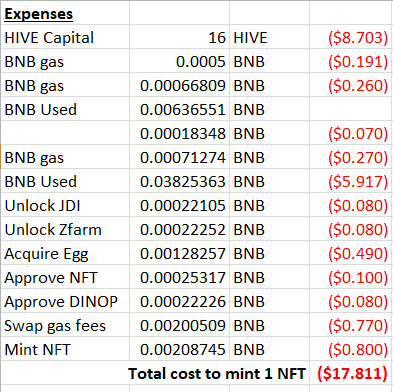Select the Swap gas fees cell
393x392 pixels.
[65, 325]
